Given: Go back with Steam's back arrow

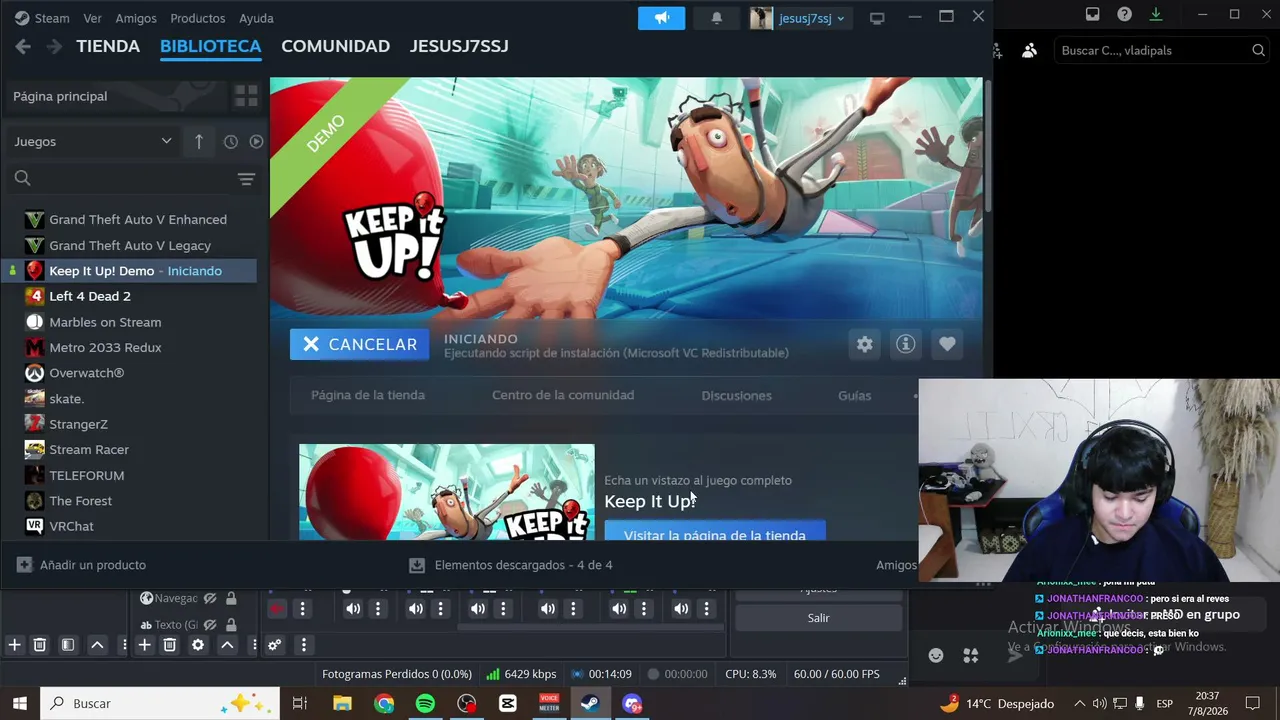Looking at the screenshot, I should (x=23, y=46).
